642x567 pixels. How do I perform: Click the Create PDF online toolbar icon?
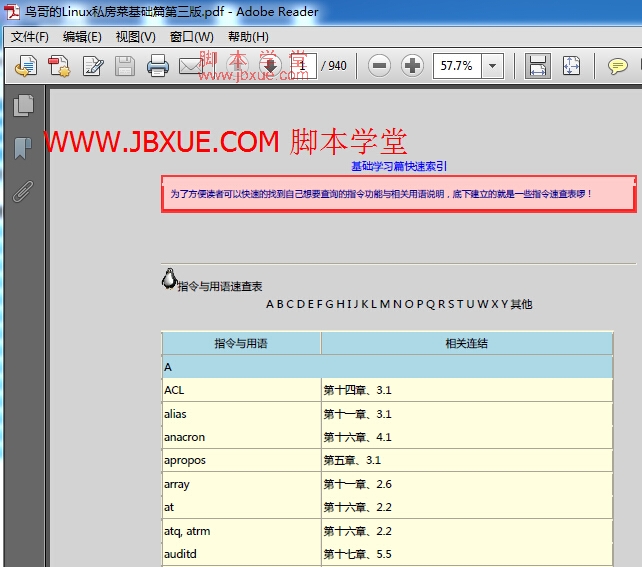(x=26, y=66)
